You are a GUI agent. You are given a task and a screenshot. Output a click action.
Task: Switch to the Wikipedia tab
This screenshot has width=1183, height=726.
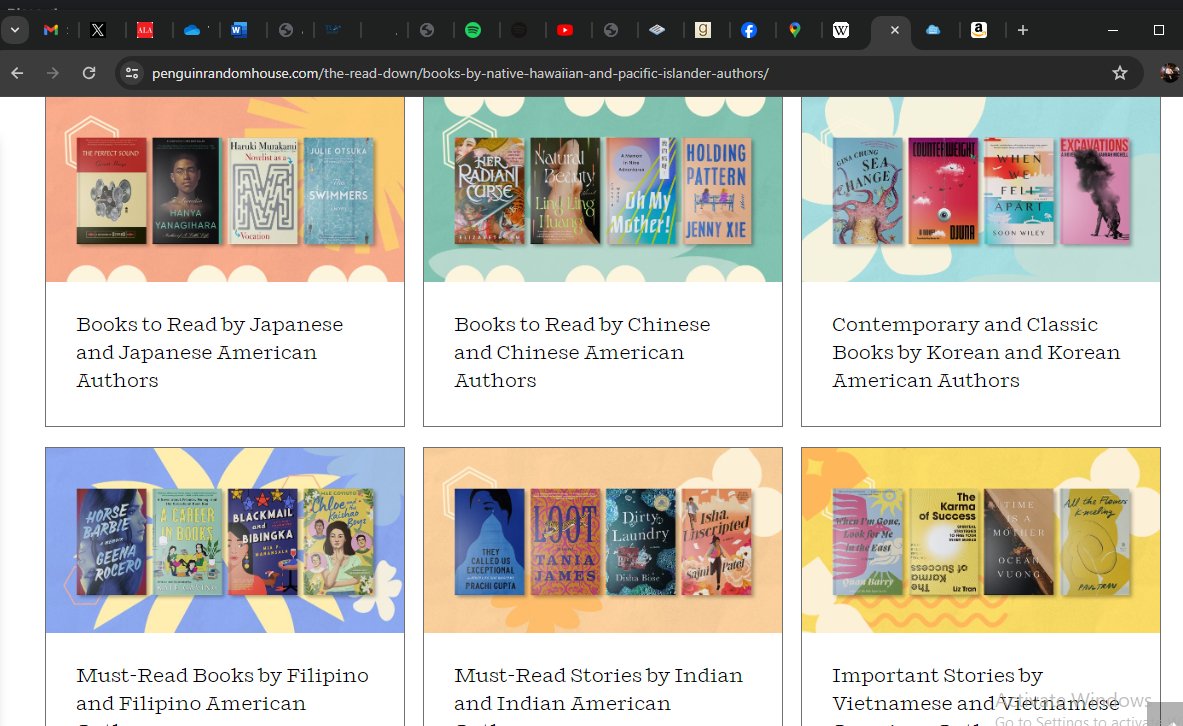(840, 30)
